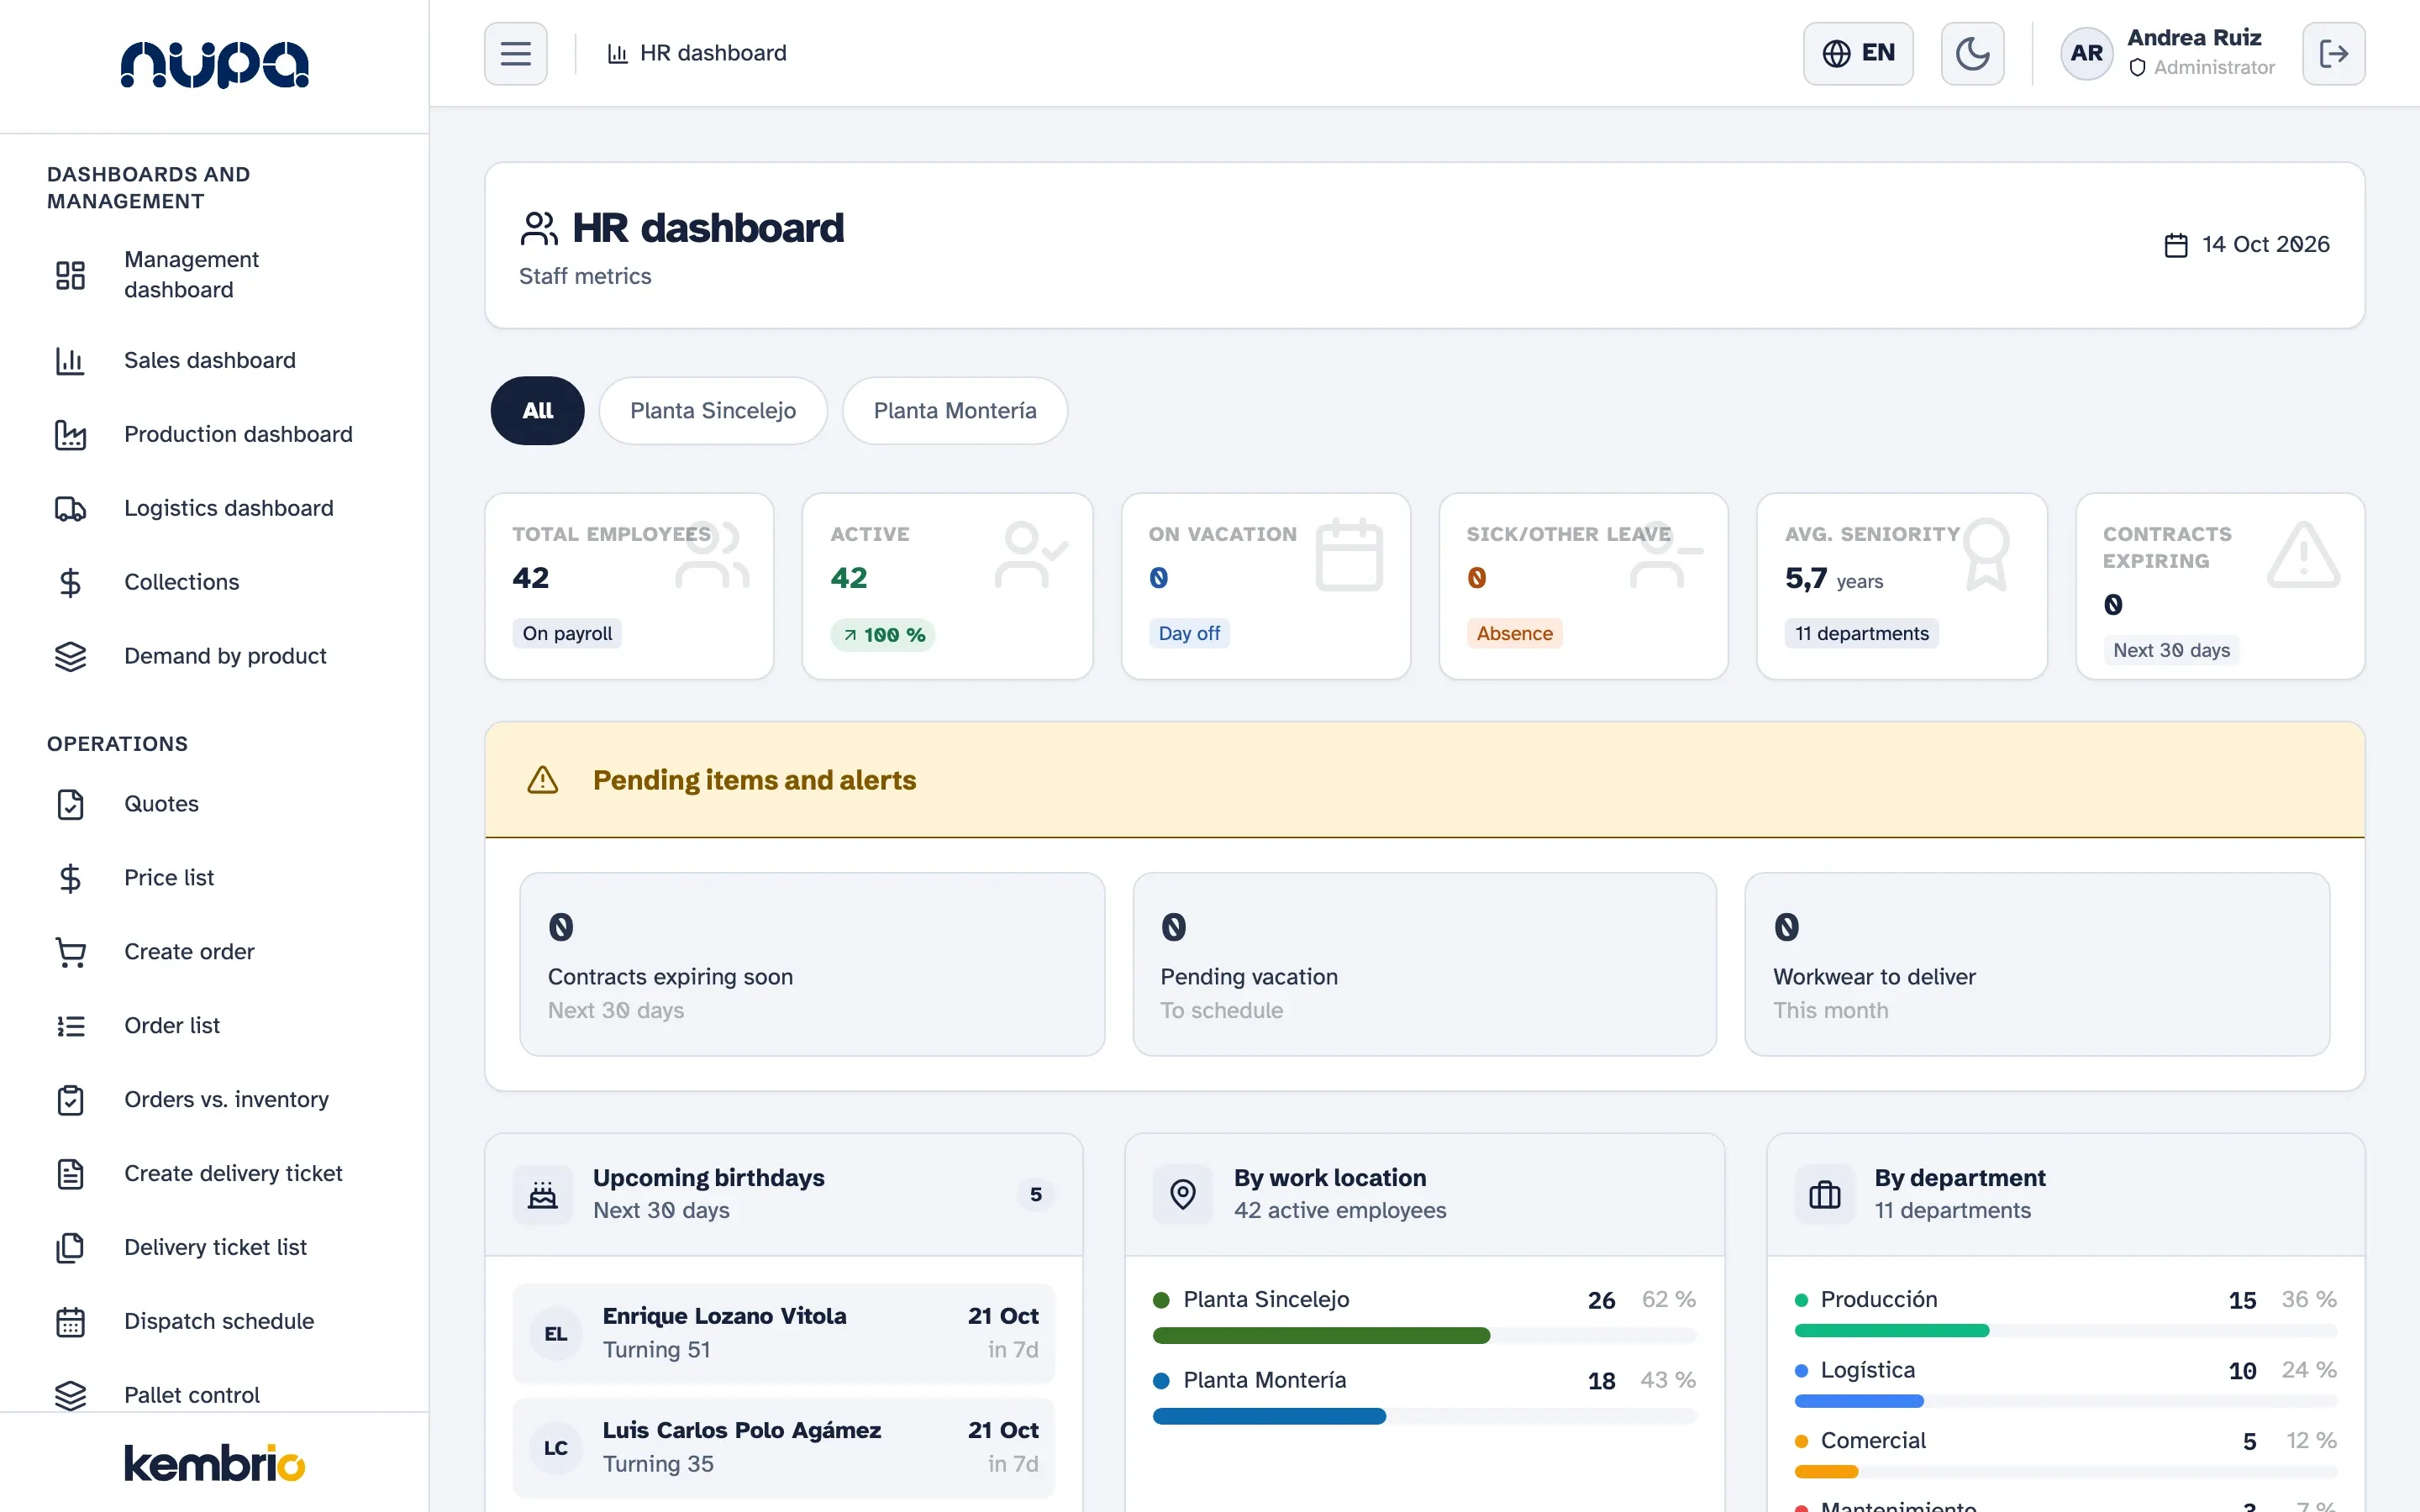Select Luis Carlos Polo Agámez birthday row
Viewport: 2420px width, 1512px height.
tap(783, 1448)
